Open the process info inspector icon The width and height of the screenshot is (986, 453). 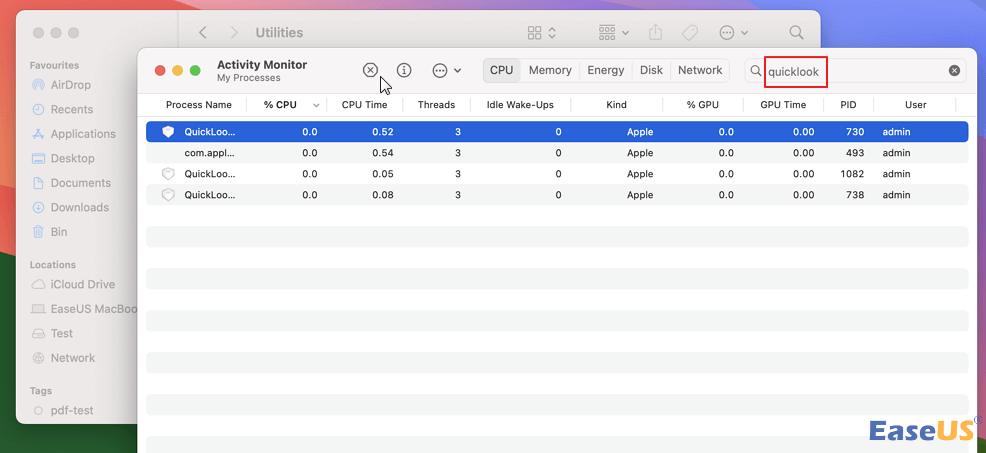(404, 70)
